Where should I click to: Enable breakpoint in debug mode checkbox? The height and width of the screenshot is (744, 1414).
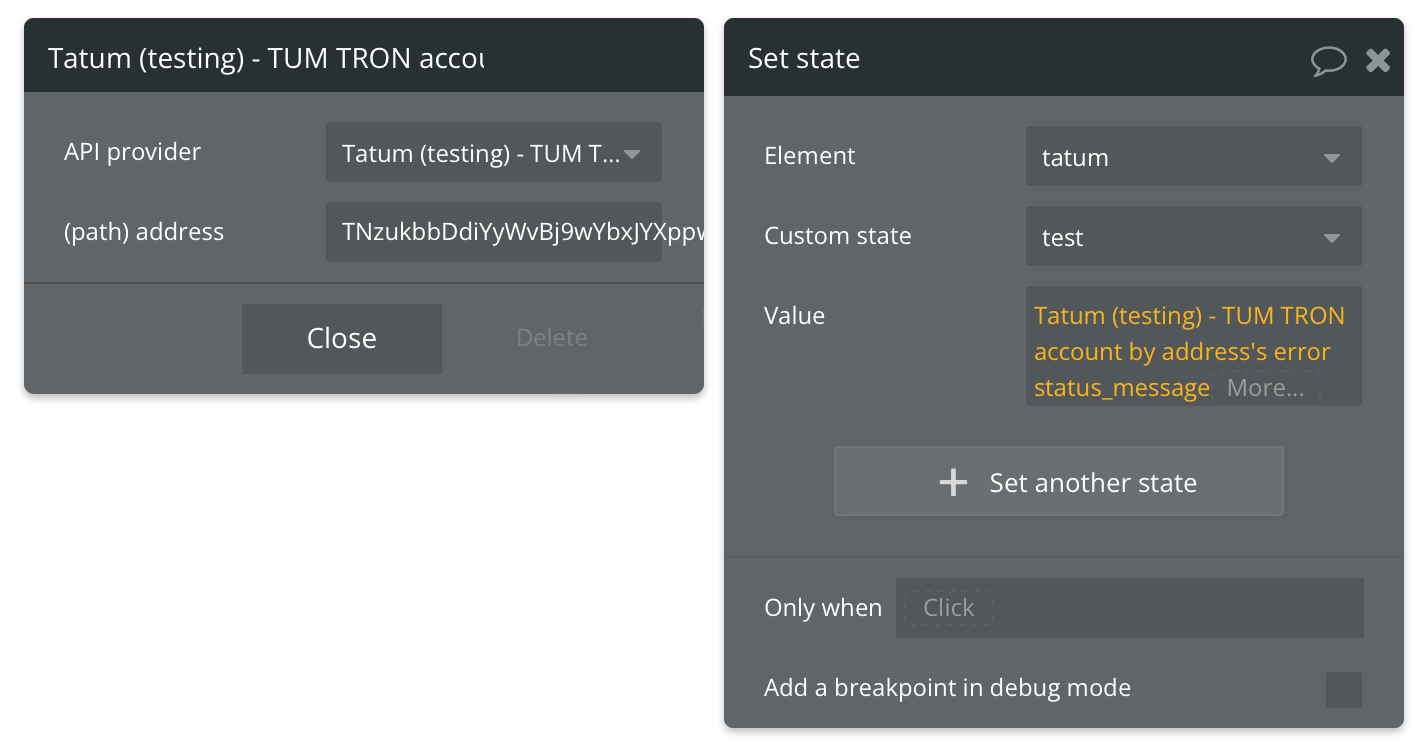(1343, 689)
